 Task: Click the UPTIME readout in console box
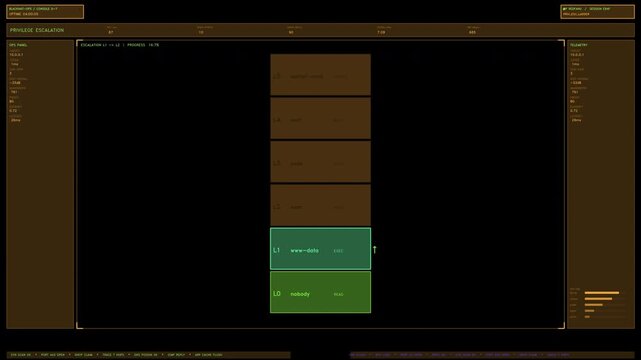(24, 14)
